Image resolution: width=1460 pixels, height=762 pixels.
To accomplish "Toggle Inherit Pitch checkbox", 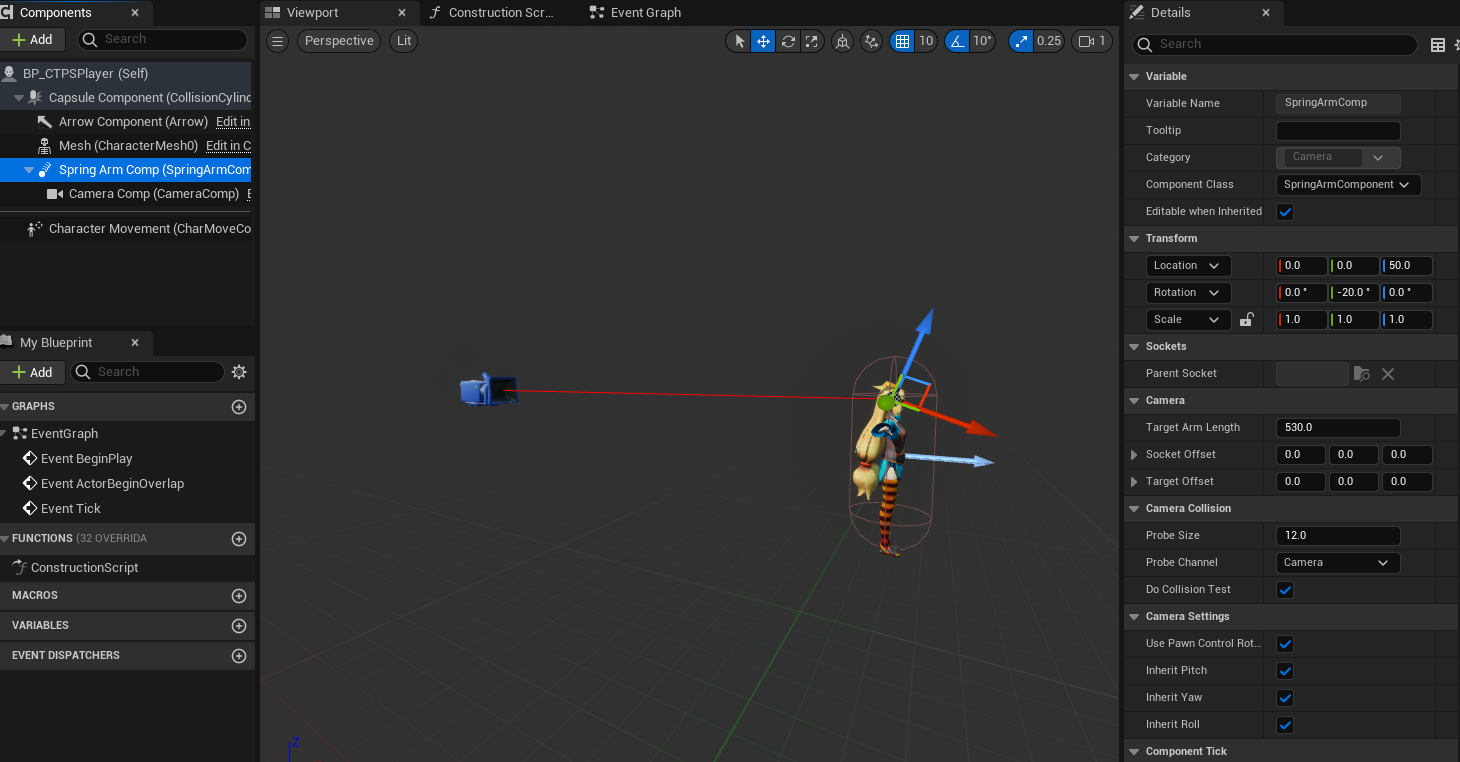I will click(1286, 671).
